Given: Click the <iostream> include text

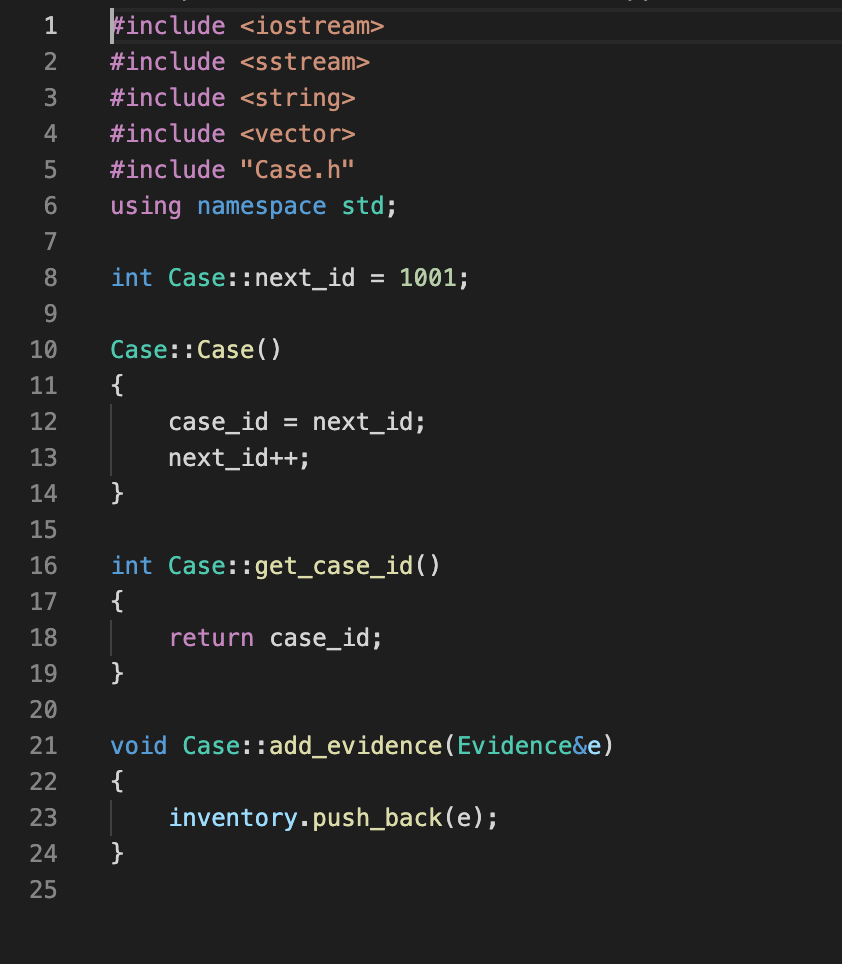Looking at the screenshot, I should point(312,26).
